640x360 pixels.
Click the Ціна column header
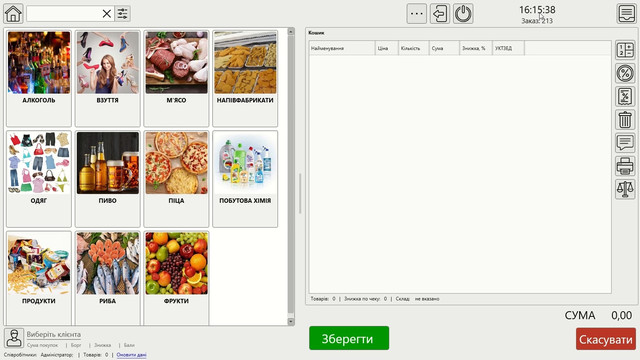tap(387, 48)
